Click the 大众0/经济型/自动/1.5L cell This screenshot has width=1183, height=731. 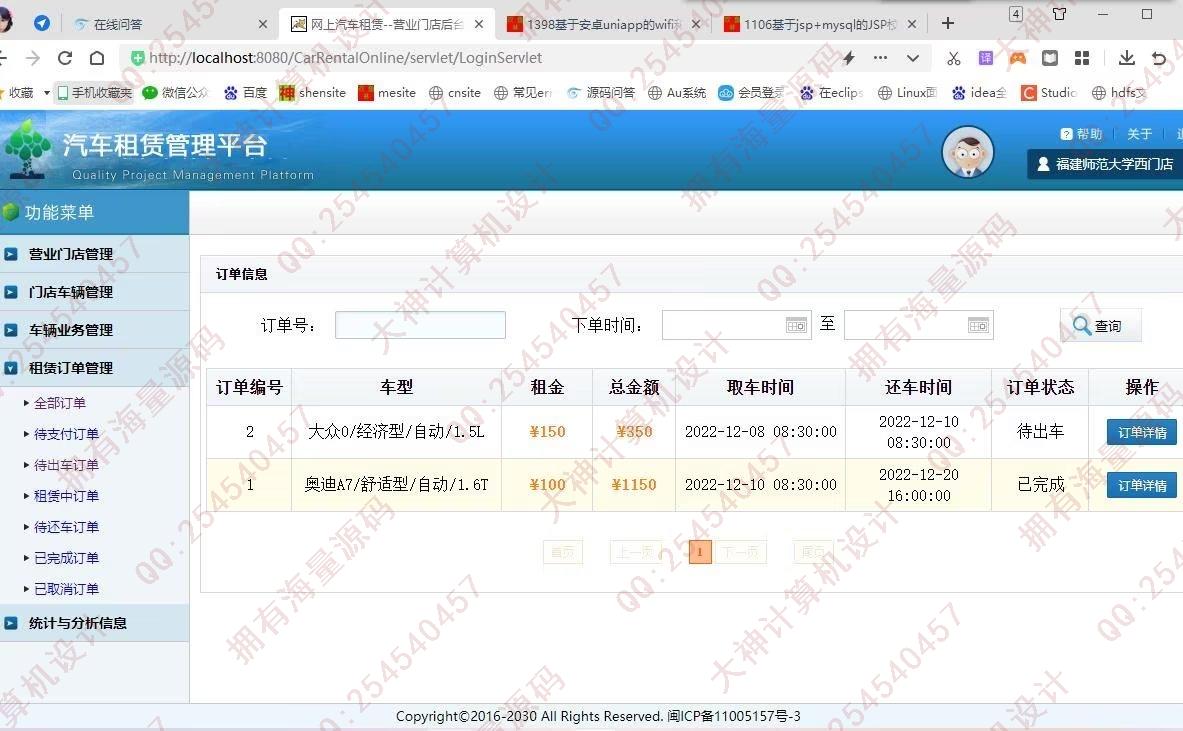click(396, 432)
